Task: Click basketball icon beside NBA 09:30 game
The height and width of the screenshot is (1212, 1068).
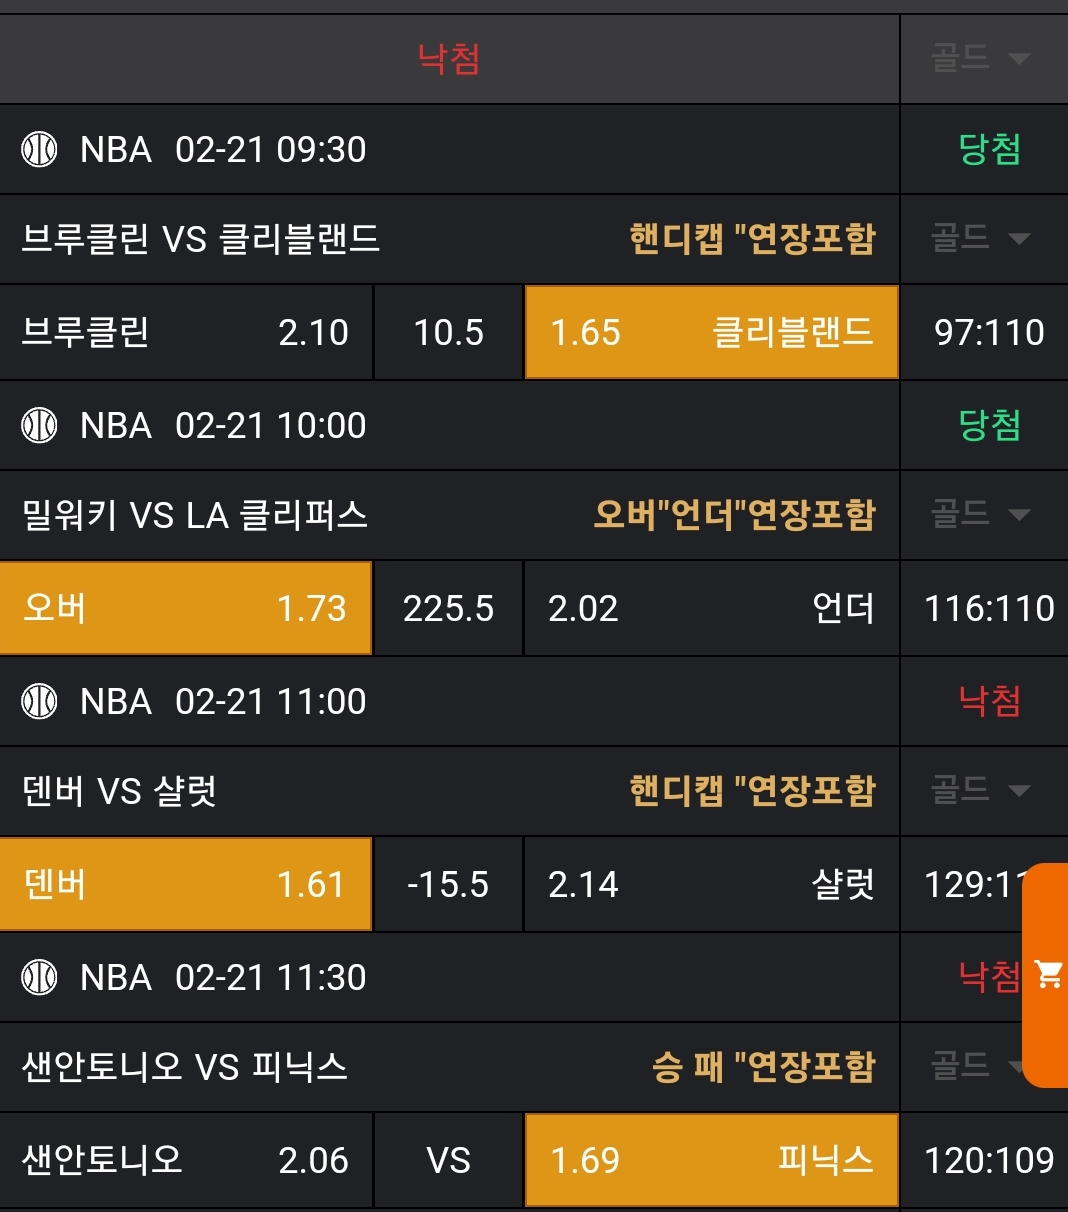Action: tap(40, 150)
